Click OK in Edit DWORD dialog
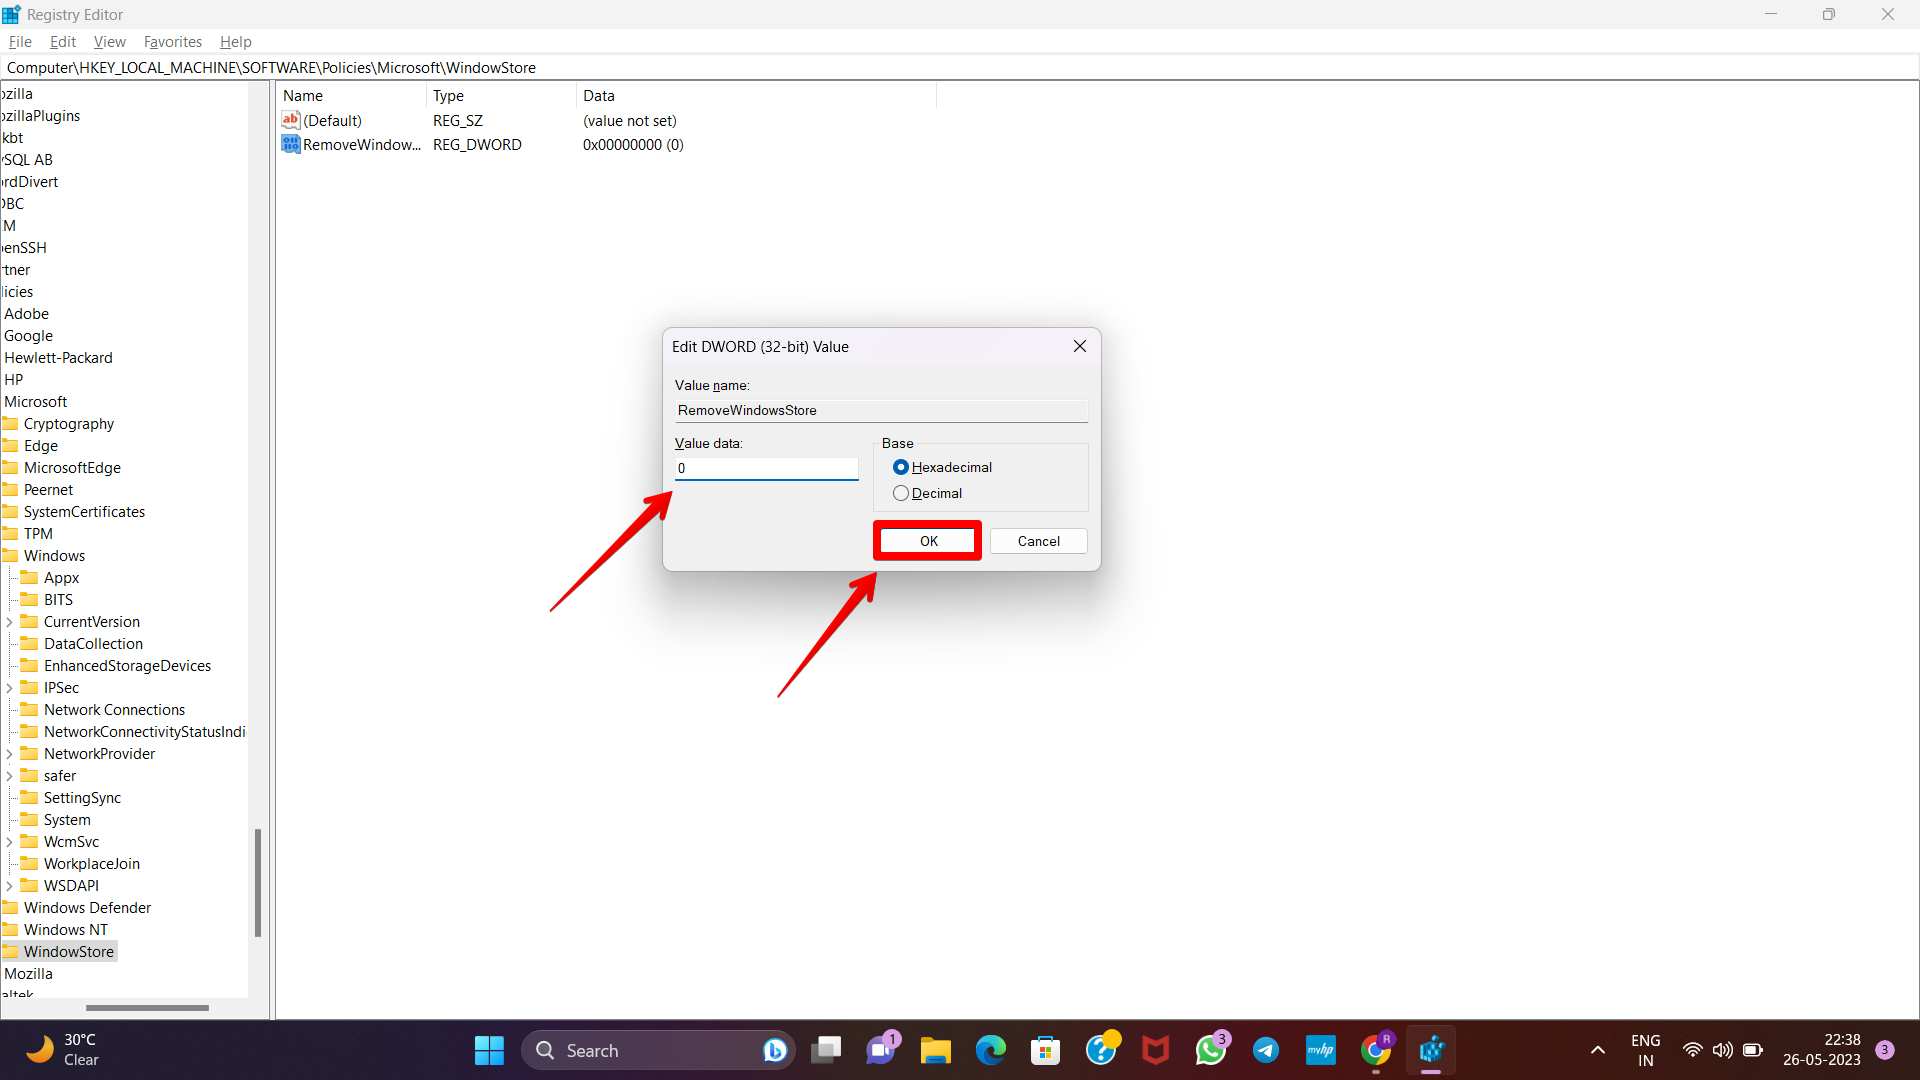The image size is (1920, 1080). 928,541
